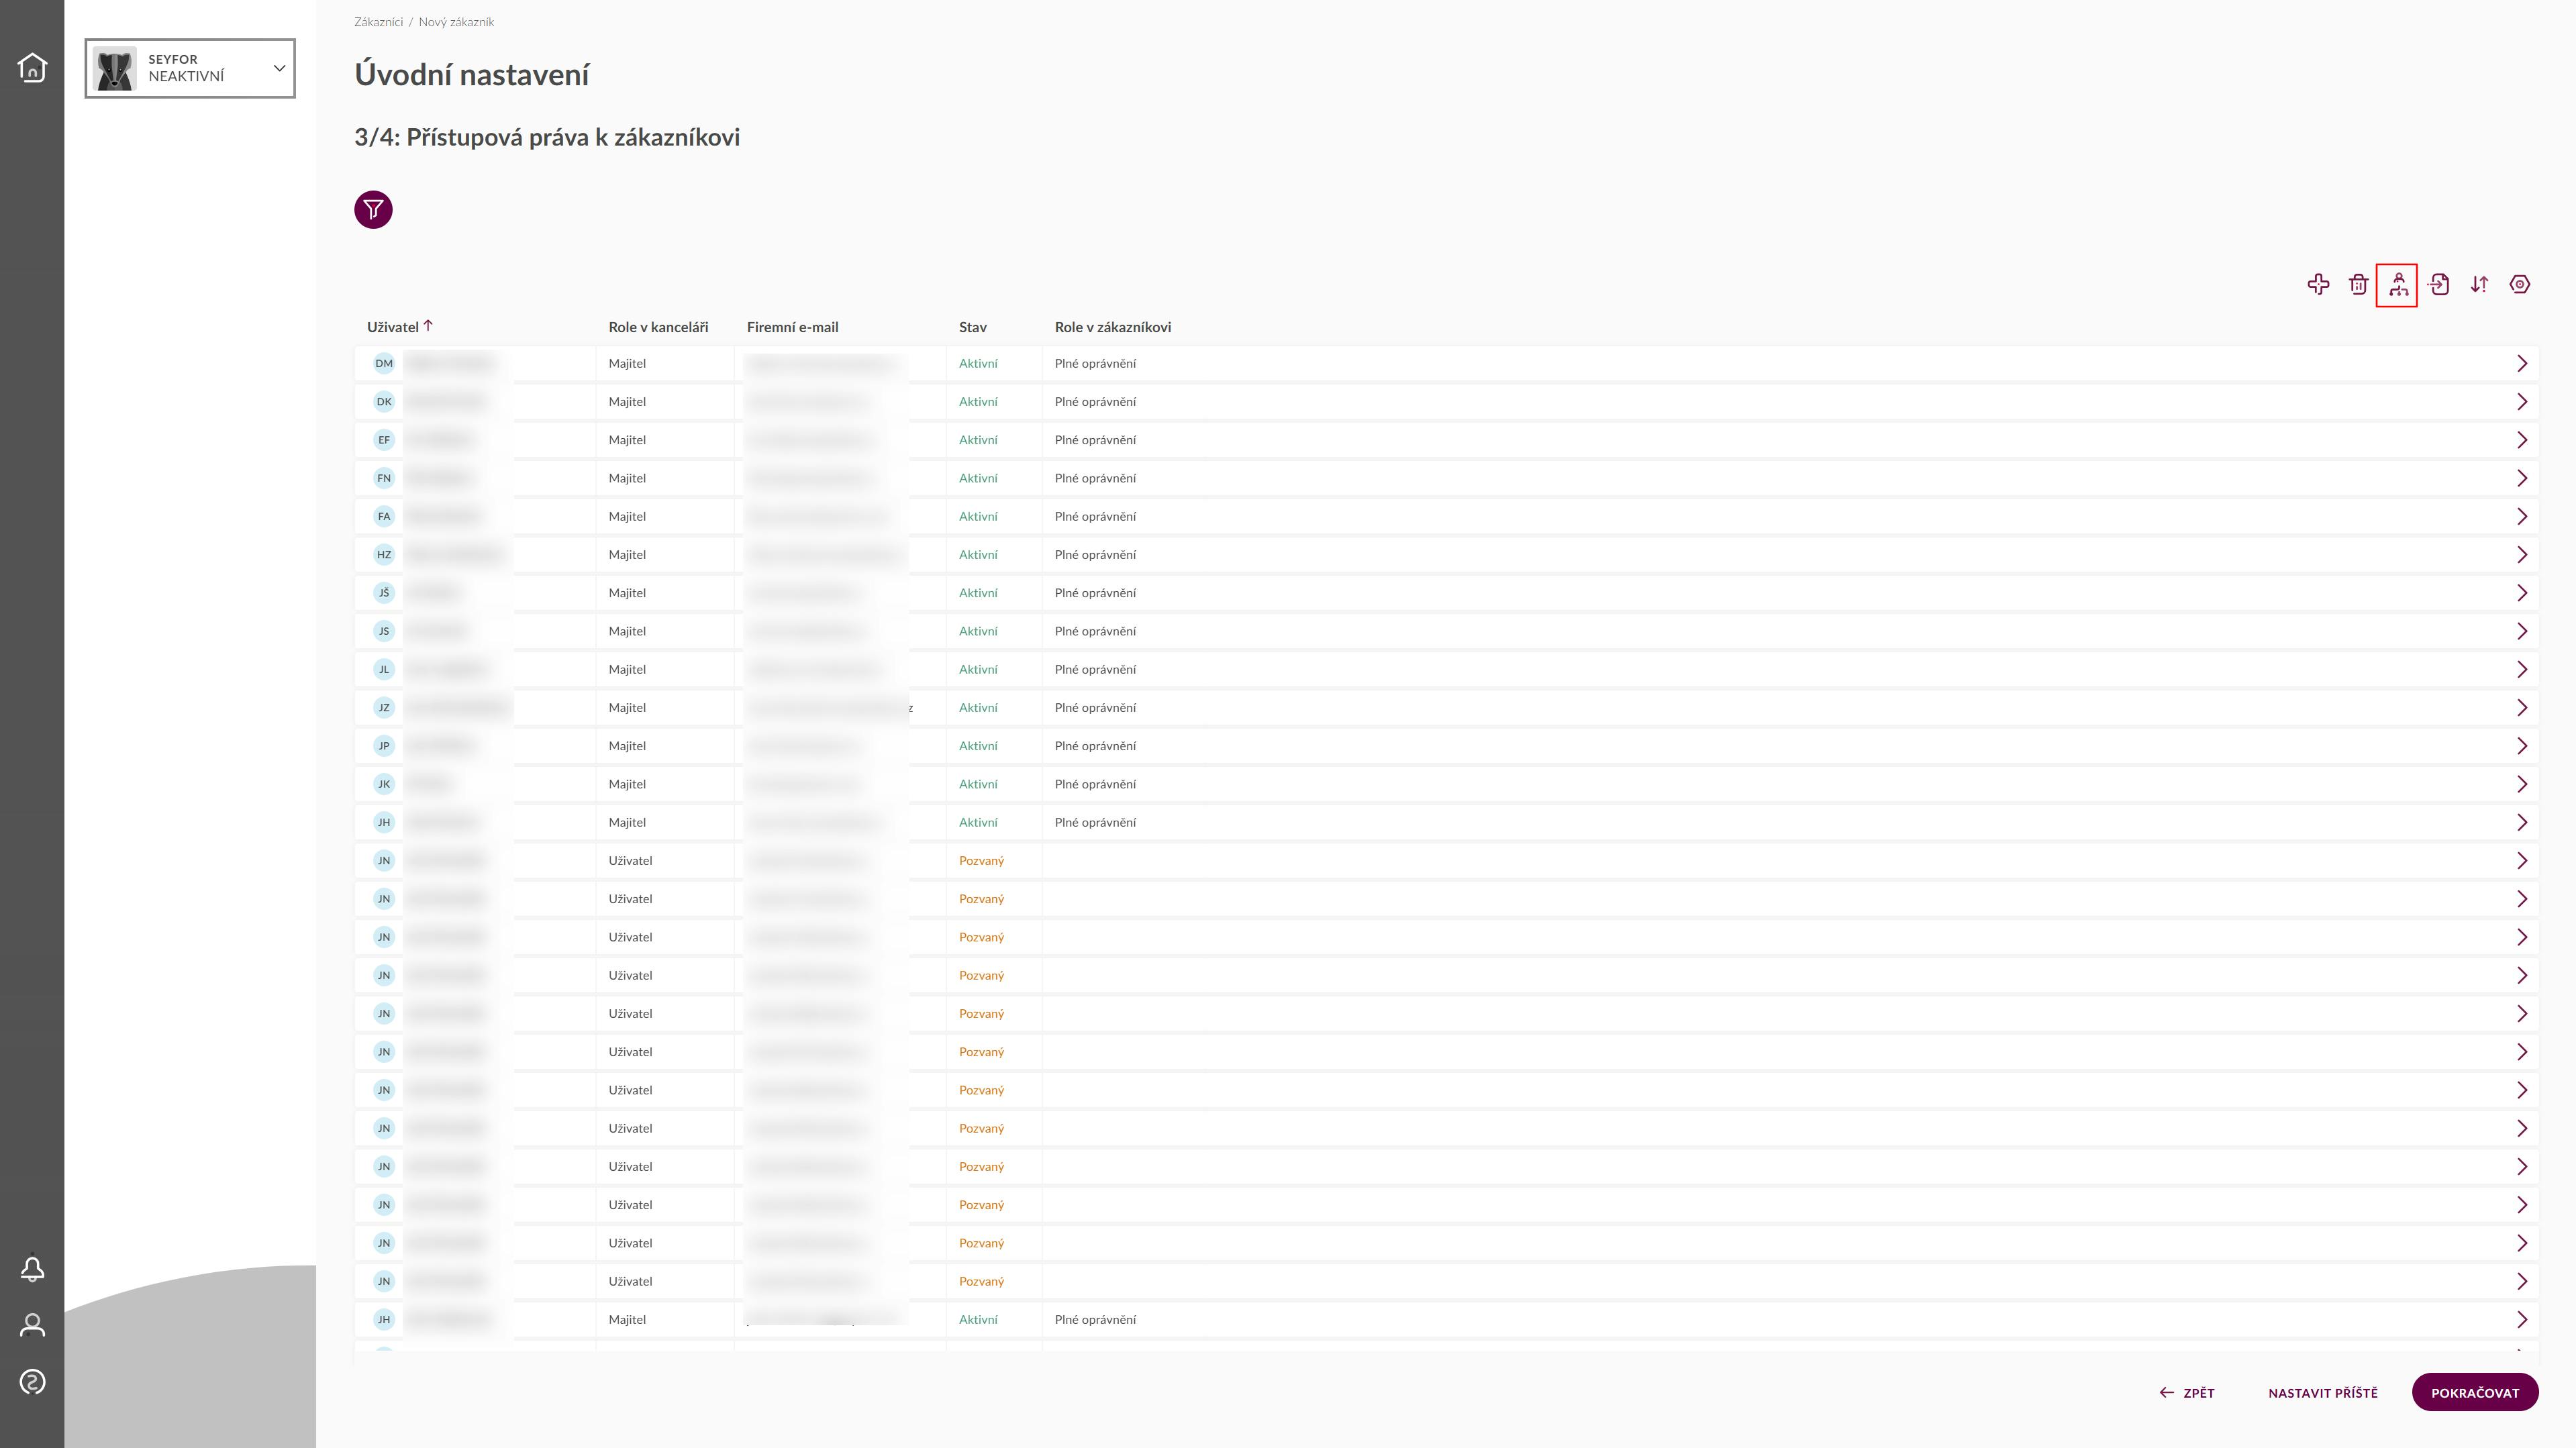Viewport: 2576px width, 1448px height.
Task: Sort by the Uživatel column header
Action: [x=393, y=327]
